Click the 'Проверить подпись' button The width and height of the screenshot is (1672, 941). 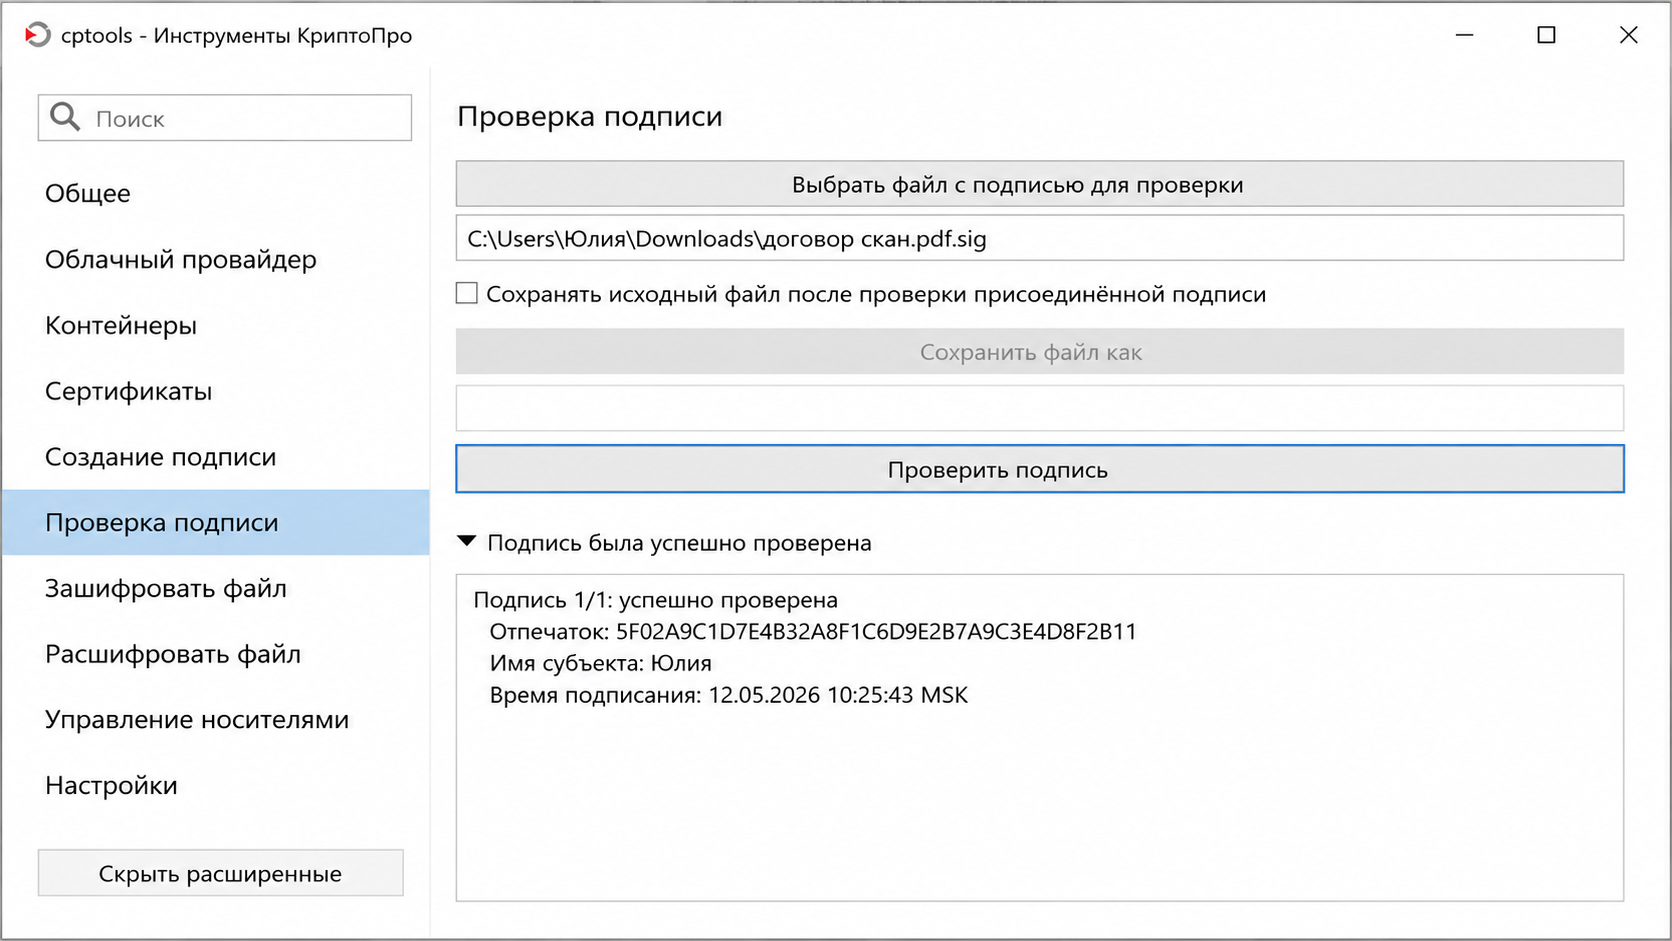click(1040, 469)
